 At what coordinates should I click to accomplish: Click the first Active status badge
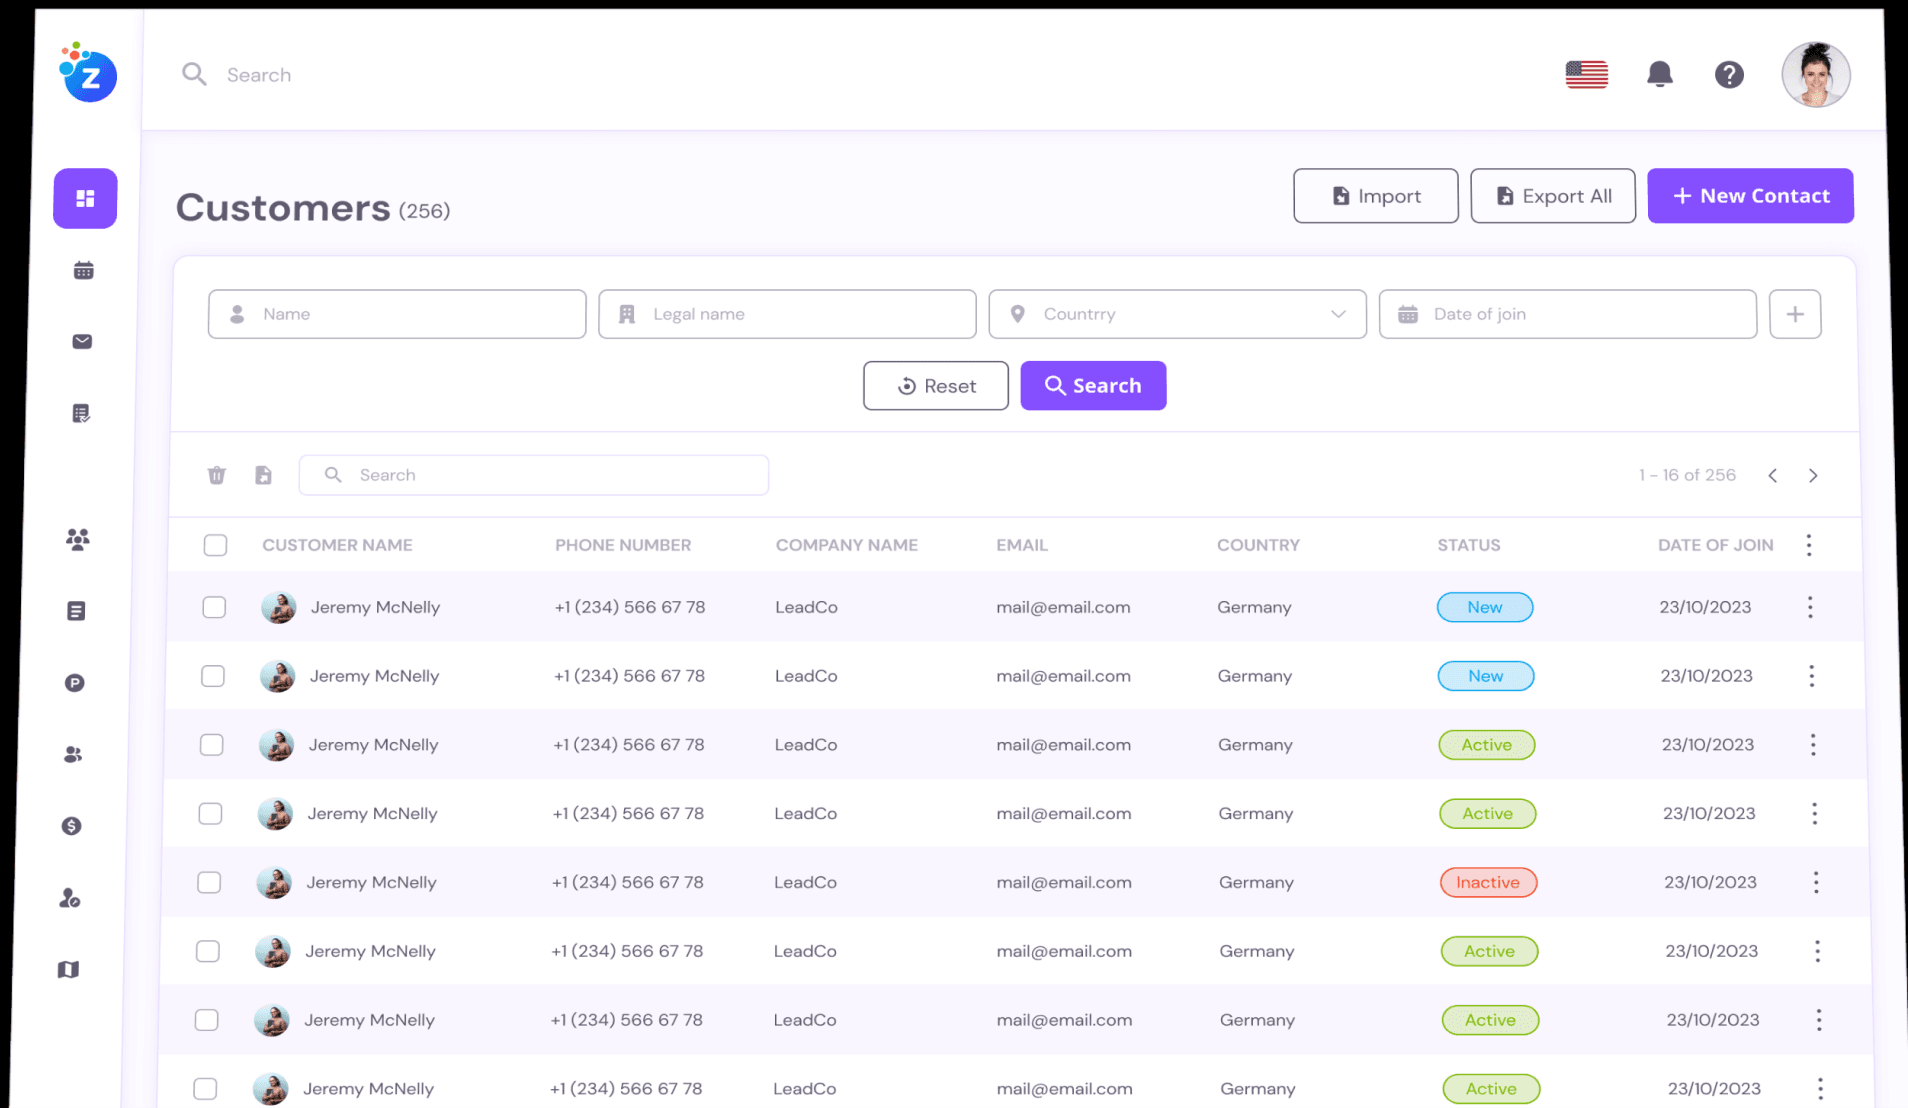[1487, 745]
